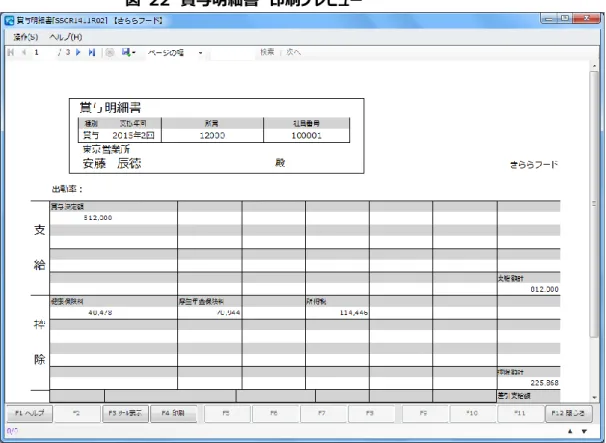The image size is (606, 443).
Task: Click the status bar up triangle
Action: [570, 431]
